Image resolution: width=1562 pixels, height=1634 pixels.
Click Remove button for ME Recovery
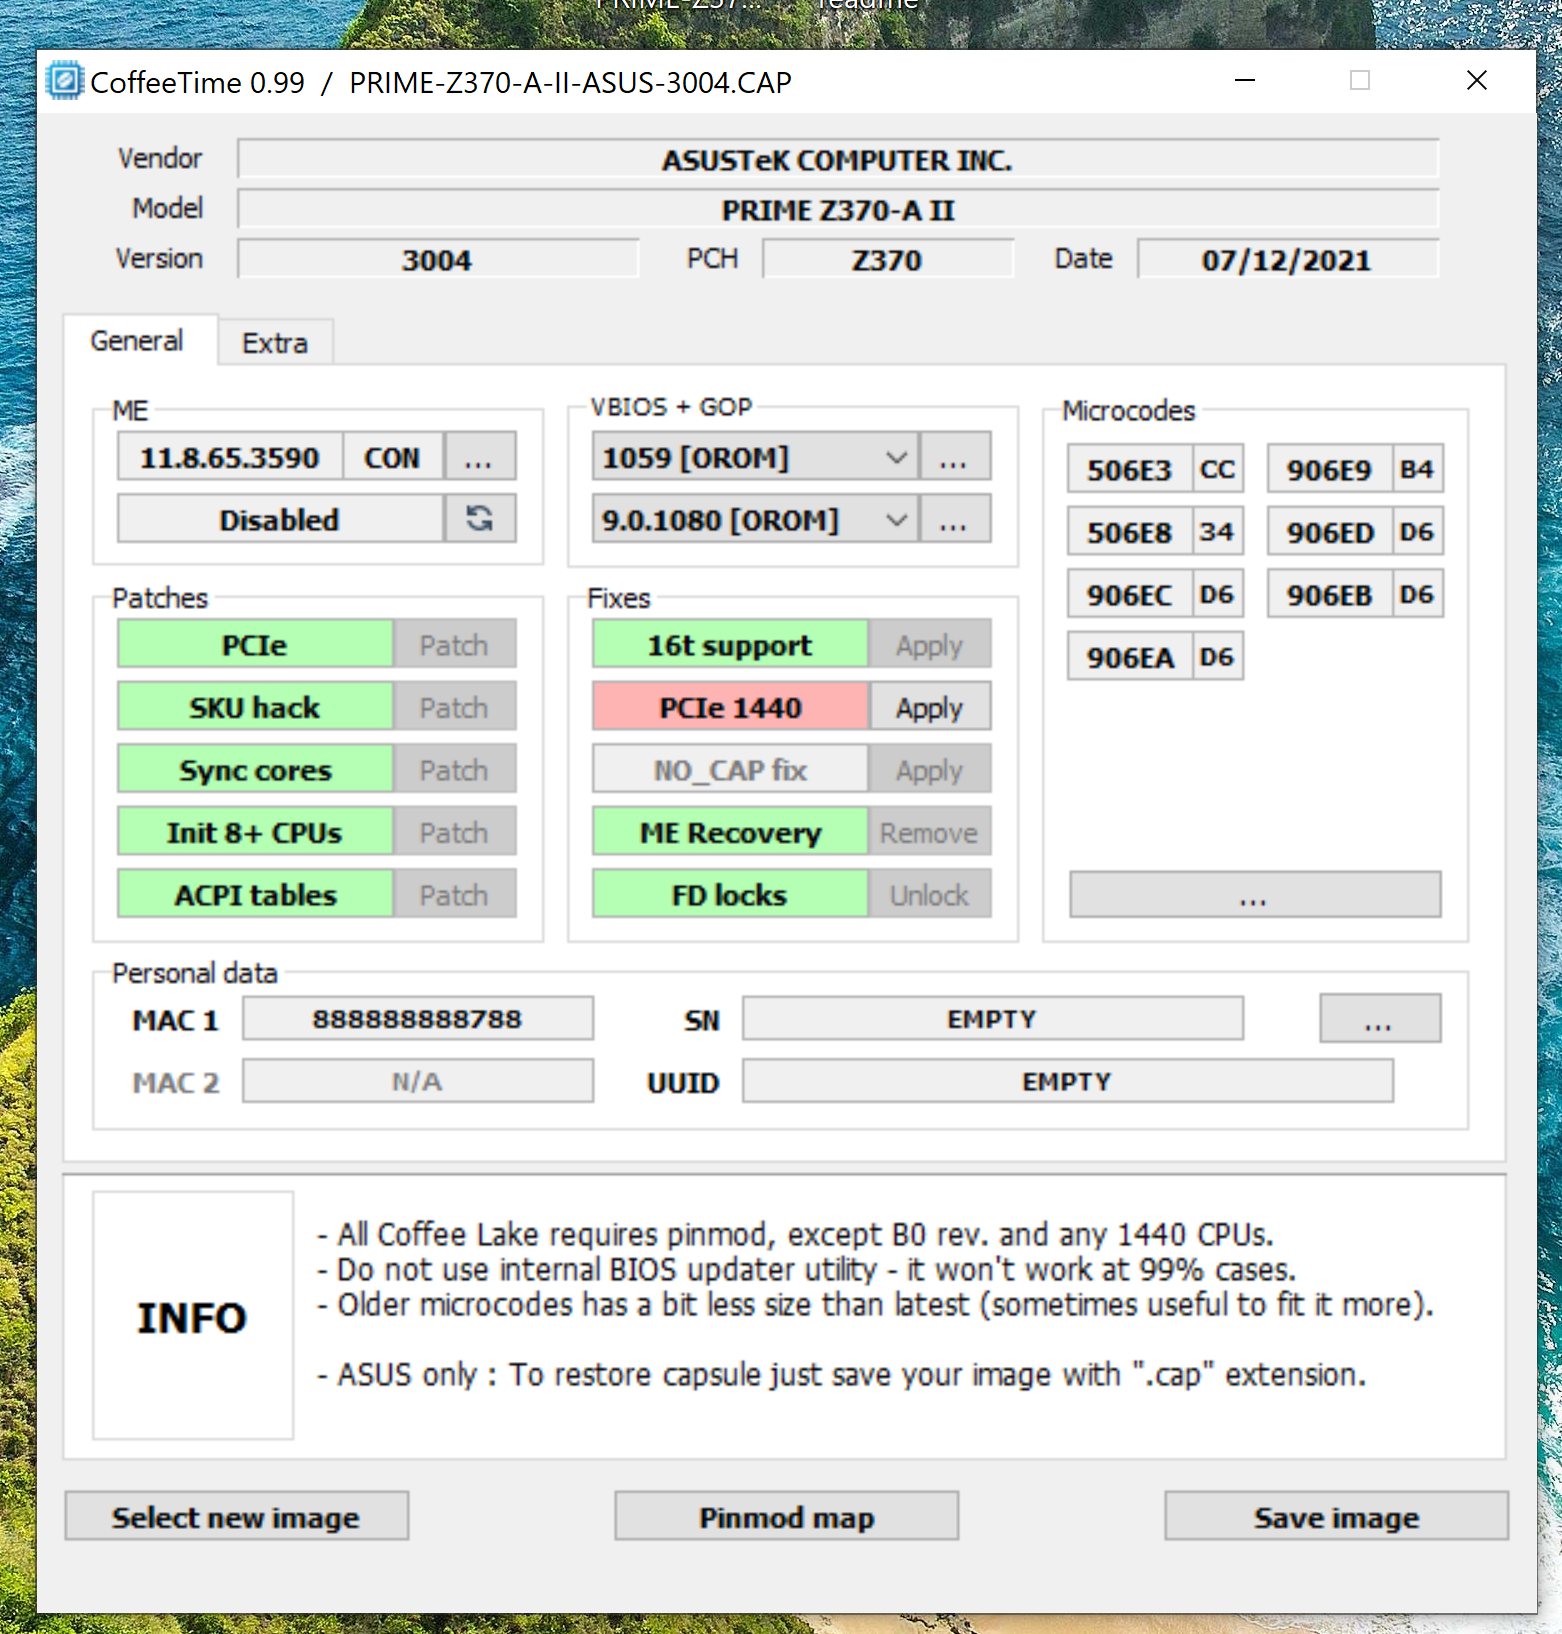(x=930, y=832)
